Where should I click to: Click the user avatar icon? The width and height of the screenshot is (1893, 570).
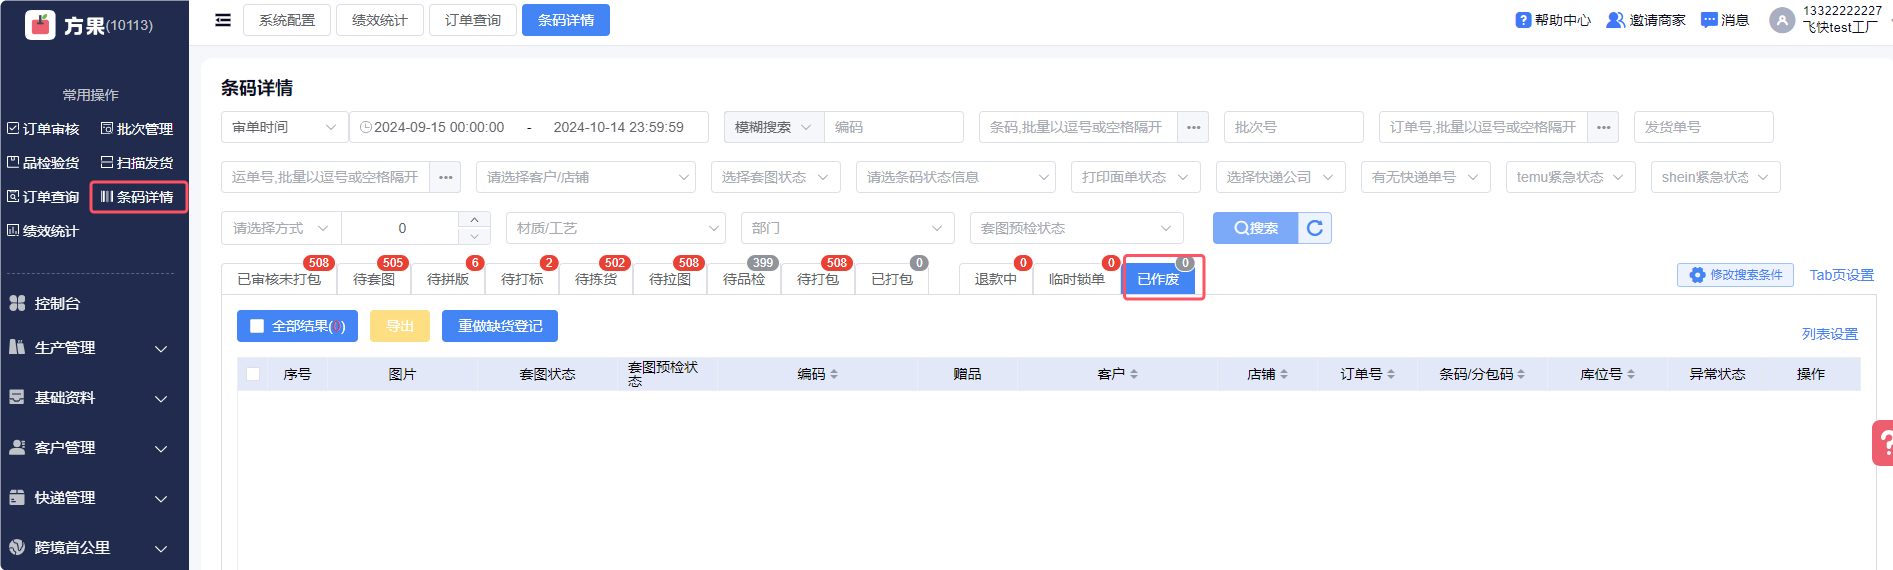pos(1781,20)
